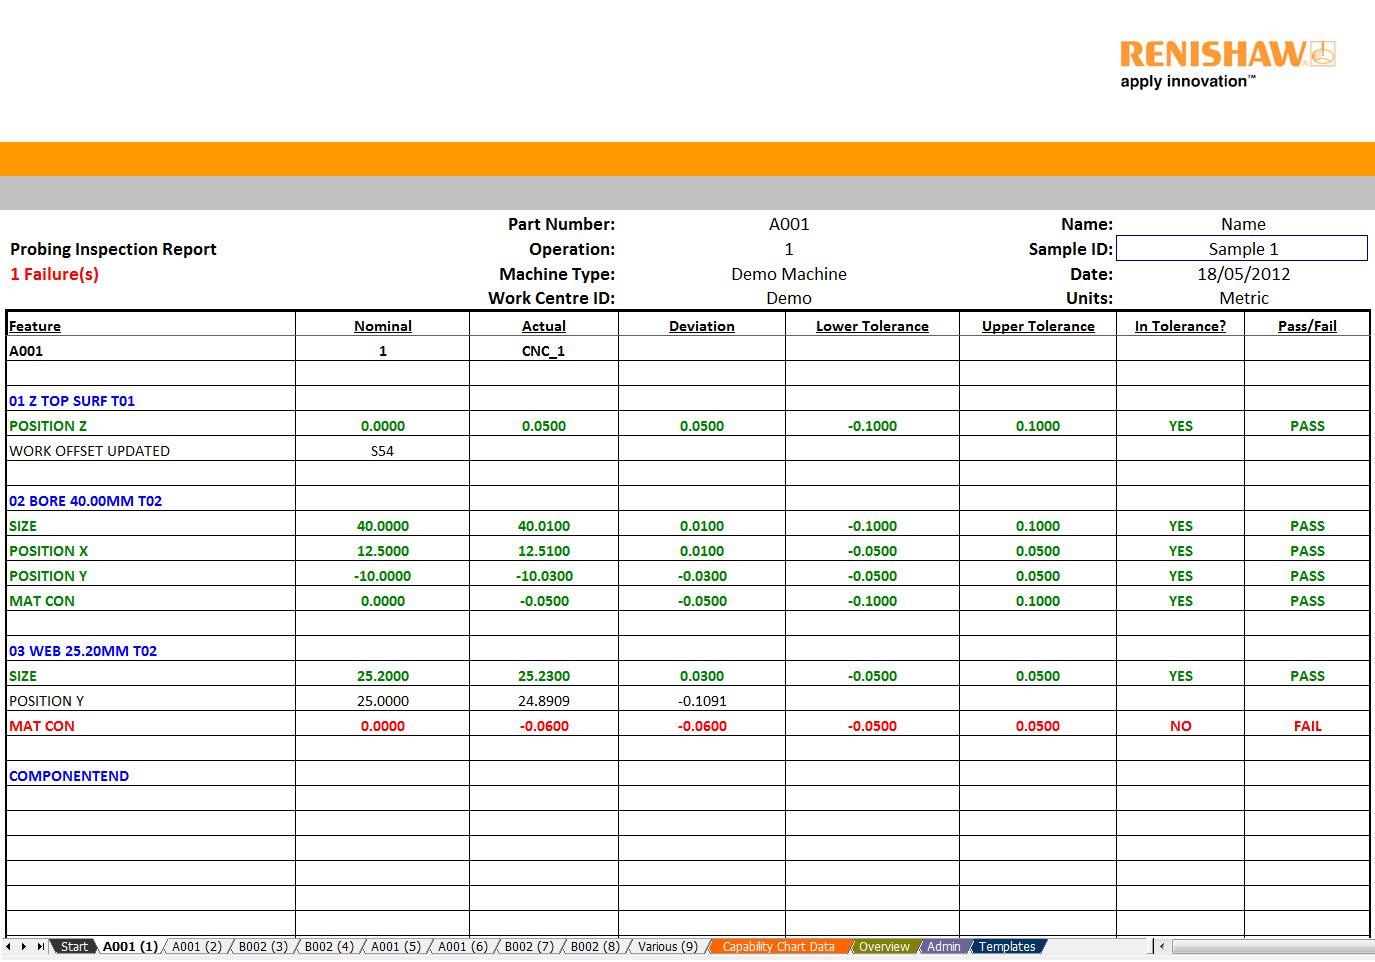Screen dimensions: 1375x962
Task: Select the 02 BORE 40.00MM T02 heading
Action: pyautogui.click(x=86, y=501)
